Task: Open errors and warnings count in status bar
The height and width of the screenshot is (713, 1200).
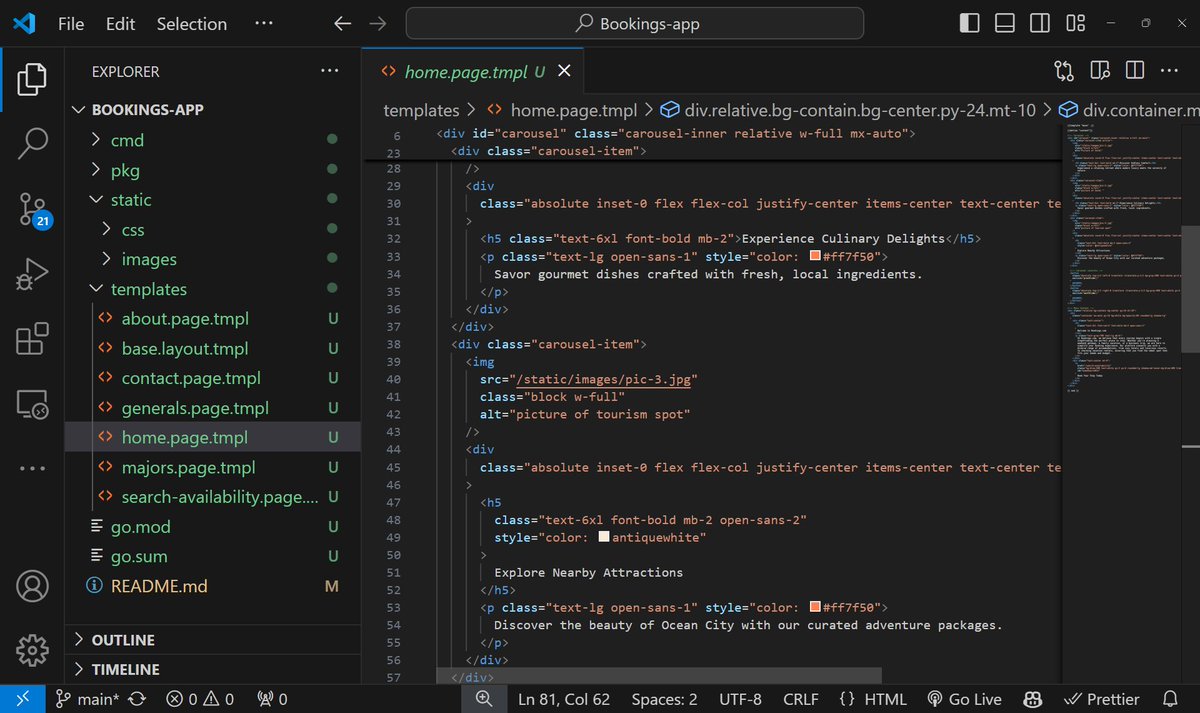Action: click(200, 699)
